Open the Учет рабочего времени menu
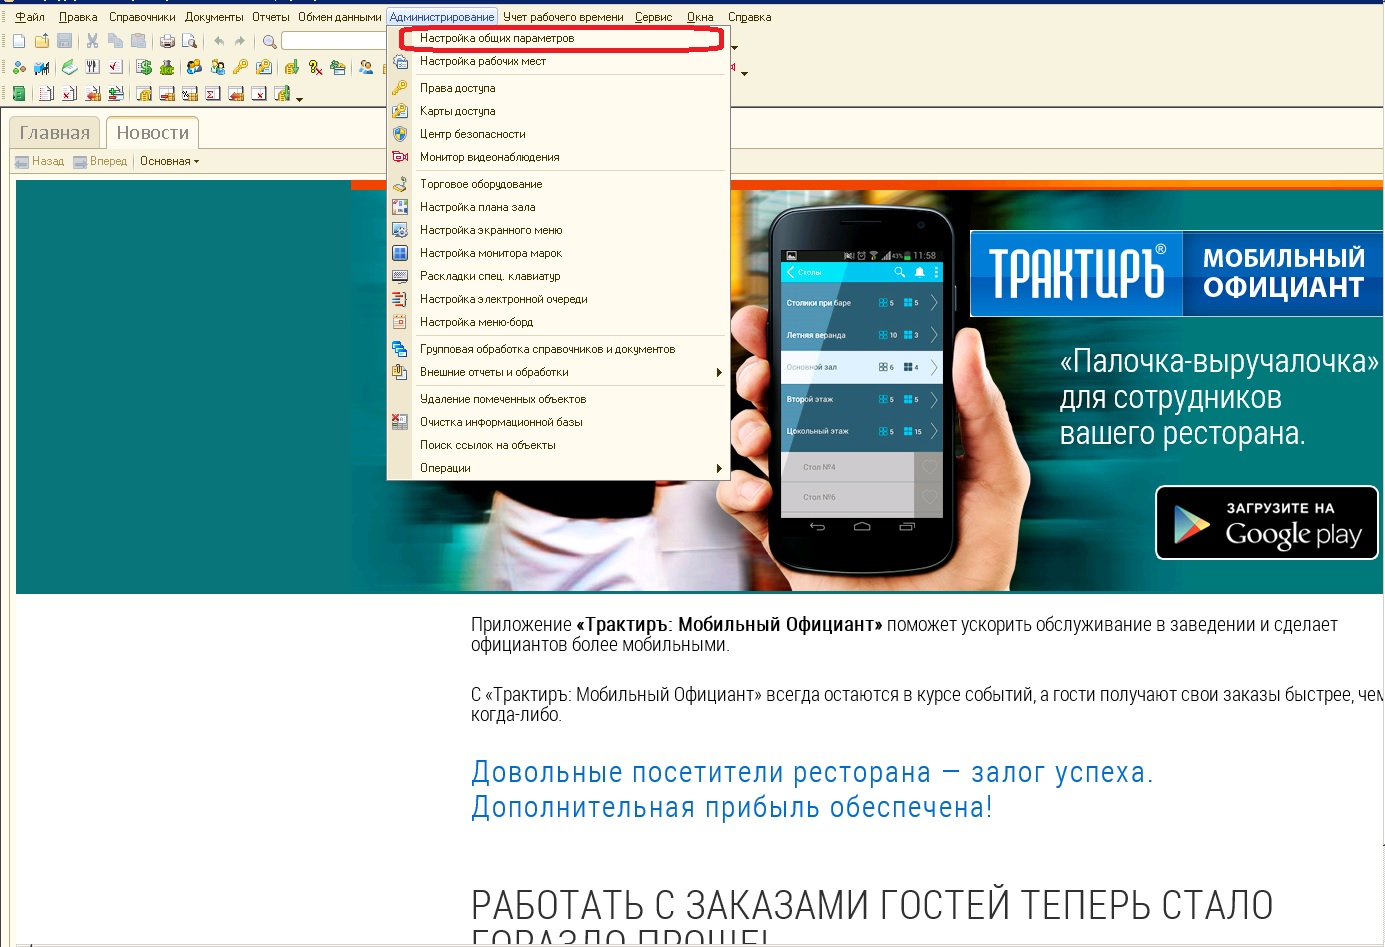The width and height of the screenshot is (1385, 947). tap(563, 17)
